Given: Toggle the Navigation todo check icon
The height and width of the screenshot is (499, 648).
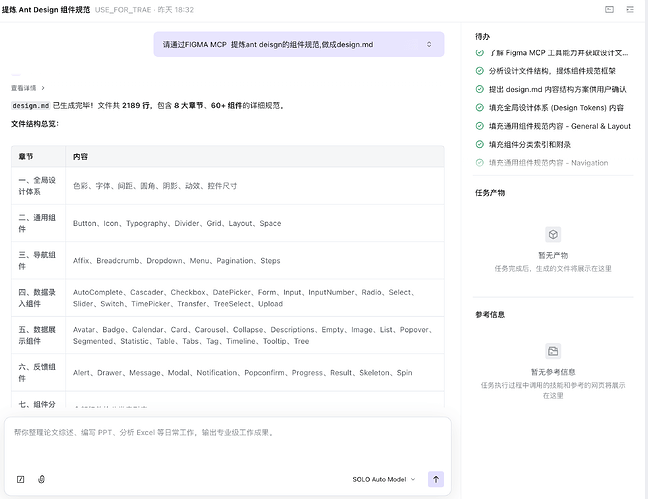Looking at the screenshot, I should 479,162.
